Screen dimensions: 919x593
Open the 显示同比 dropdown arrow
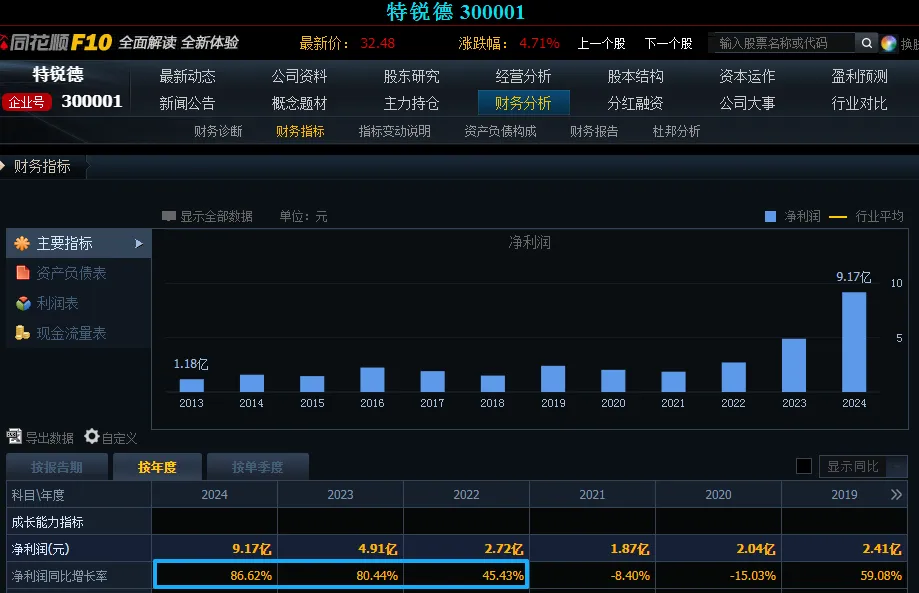(x=896, y=466)
